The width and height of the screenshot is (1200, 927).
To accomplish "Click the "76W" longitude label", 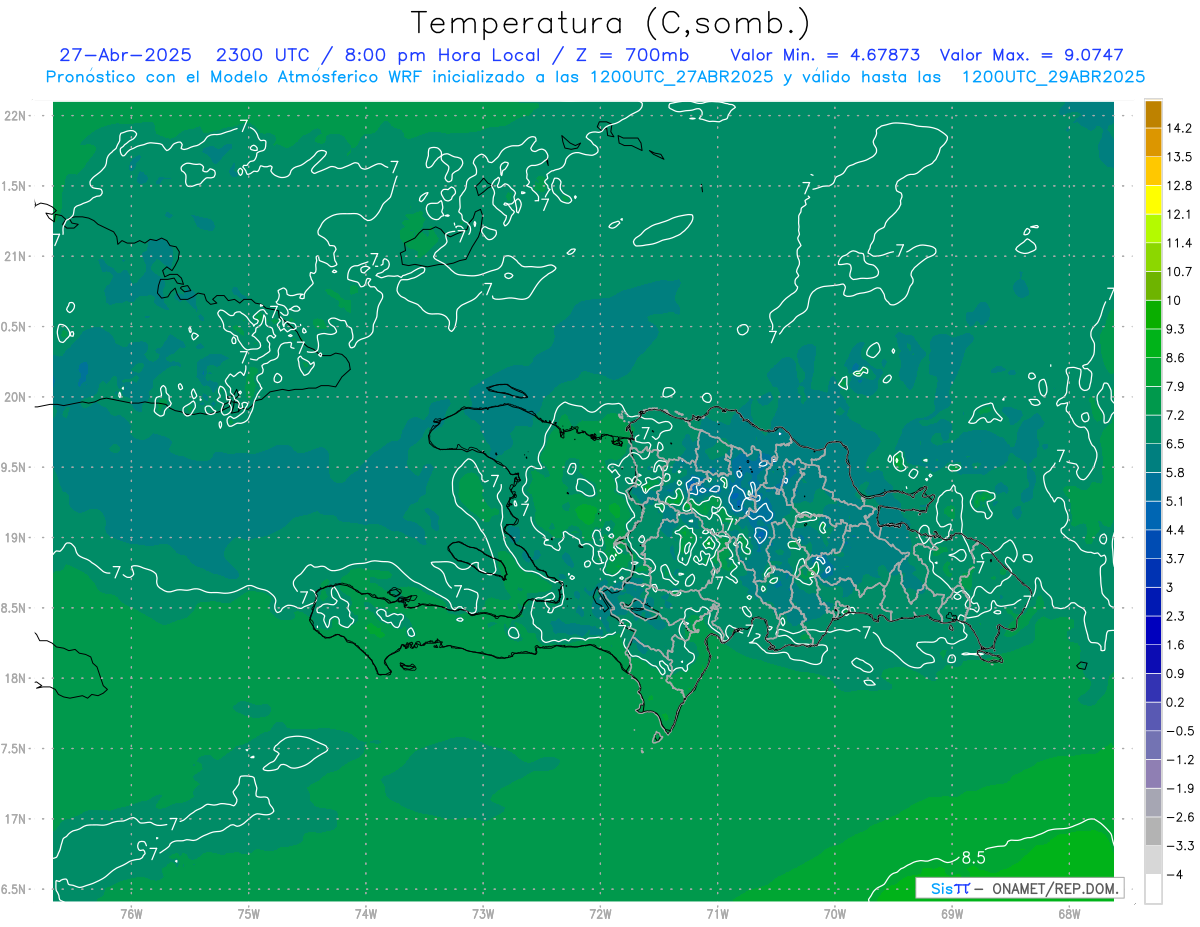I will [131, 913].
